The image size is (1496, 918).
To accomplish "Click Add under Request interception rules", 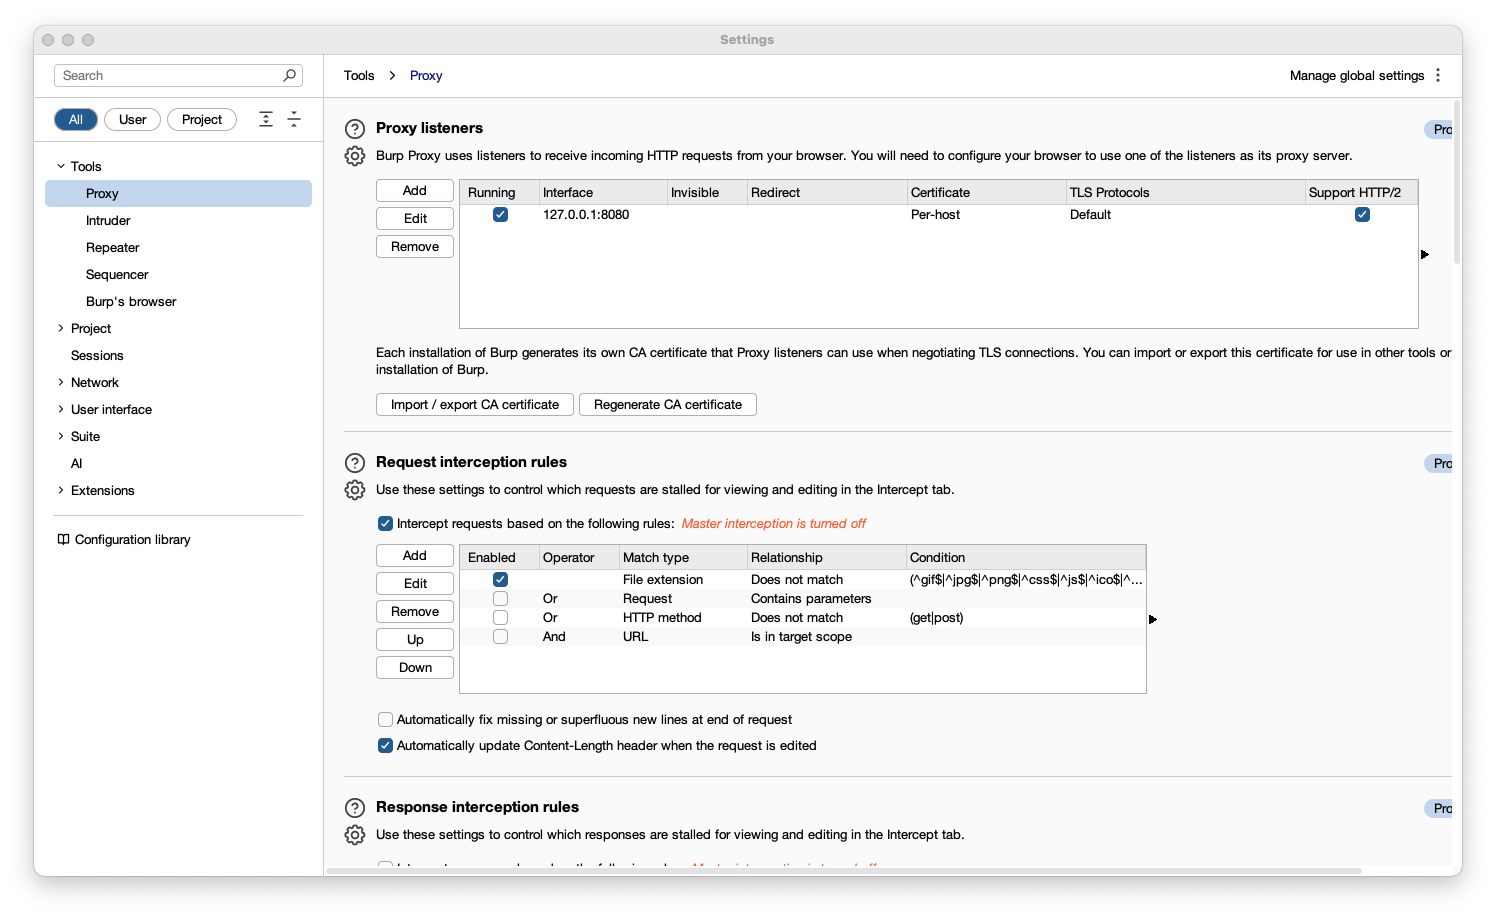I will click(415, 556).
